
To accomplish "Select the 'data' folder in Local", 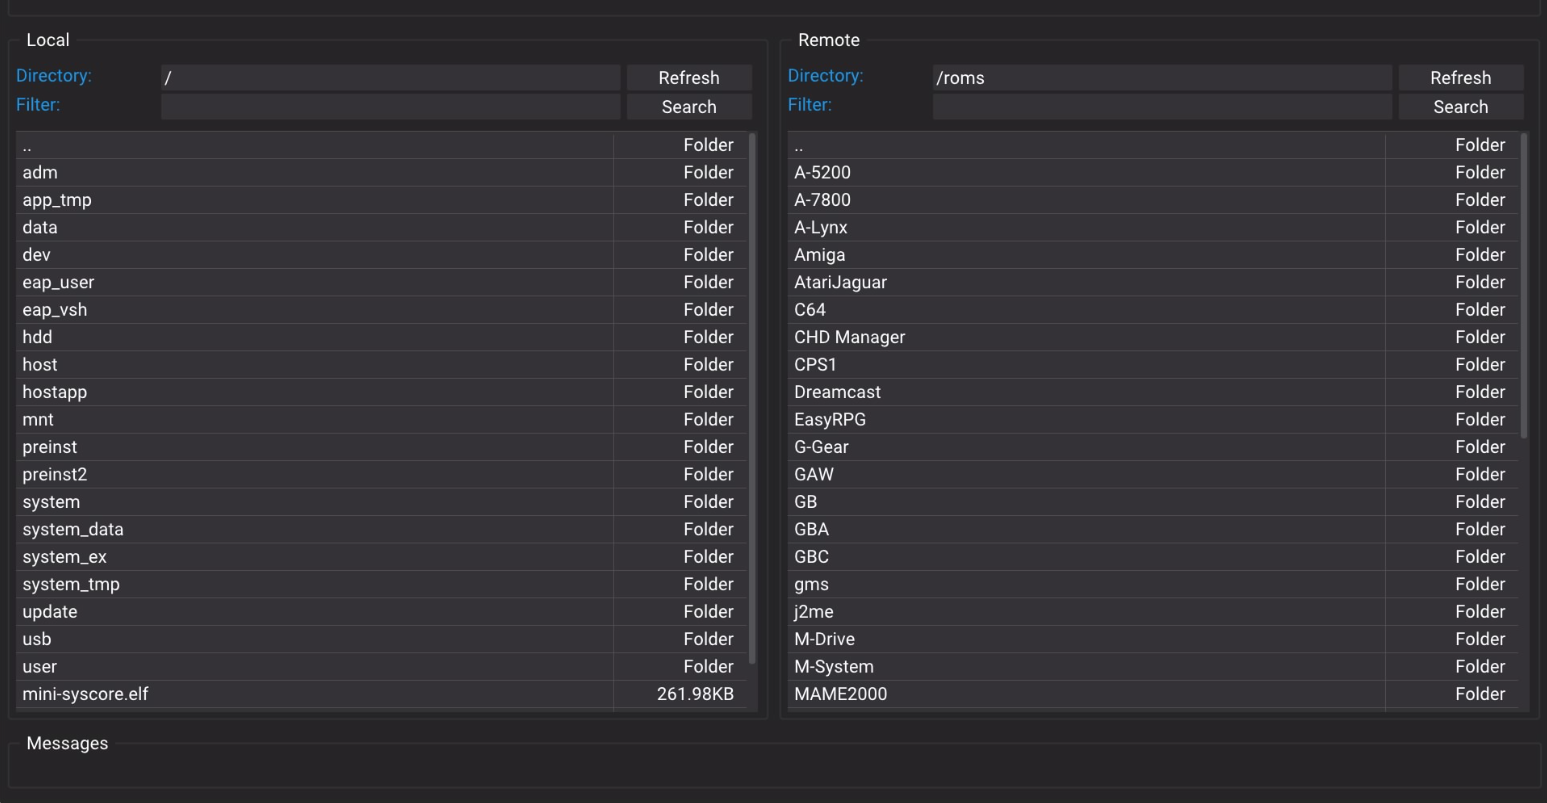I will pos(382,228).
